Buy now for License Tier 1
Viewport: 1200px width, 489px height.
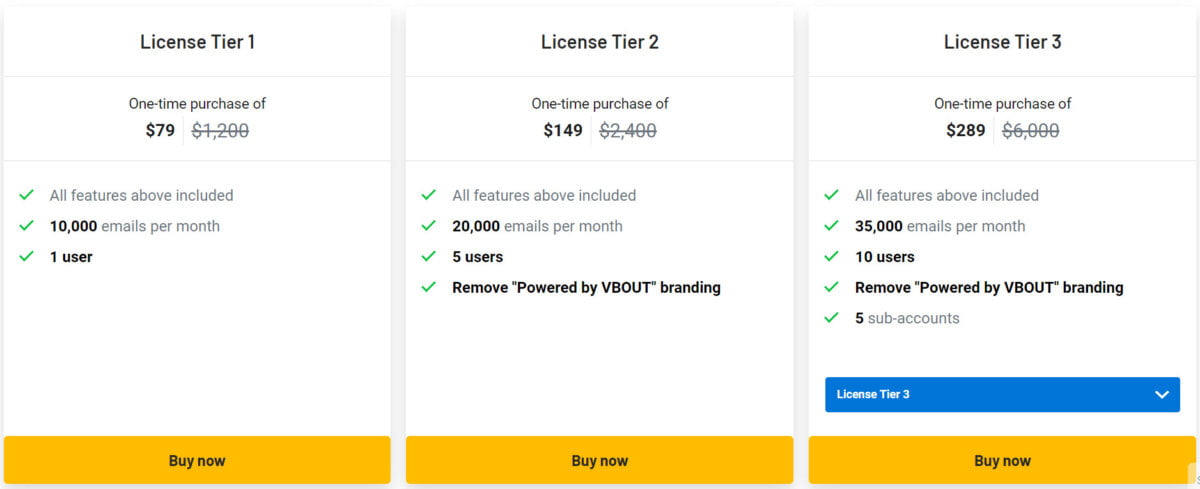click(x=197, y=460)
